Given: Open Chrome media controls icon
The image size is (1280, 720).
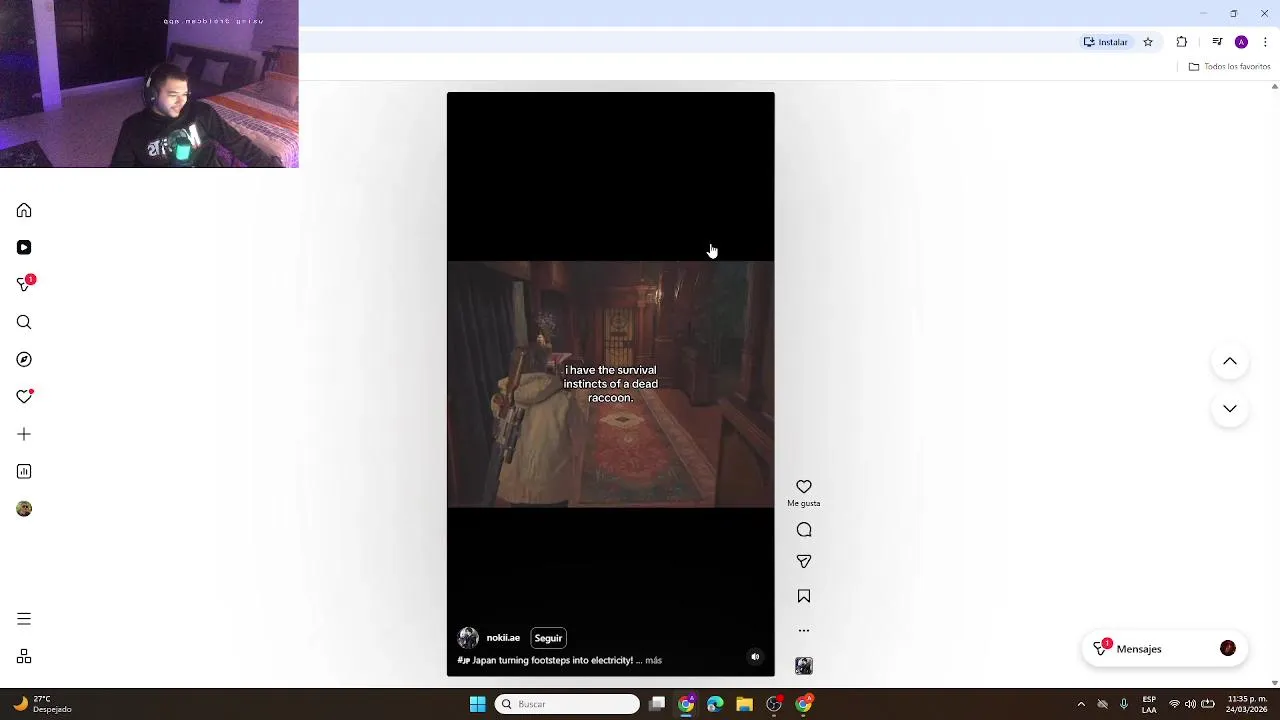Looking at the screenshot, I should 1217,42.
